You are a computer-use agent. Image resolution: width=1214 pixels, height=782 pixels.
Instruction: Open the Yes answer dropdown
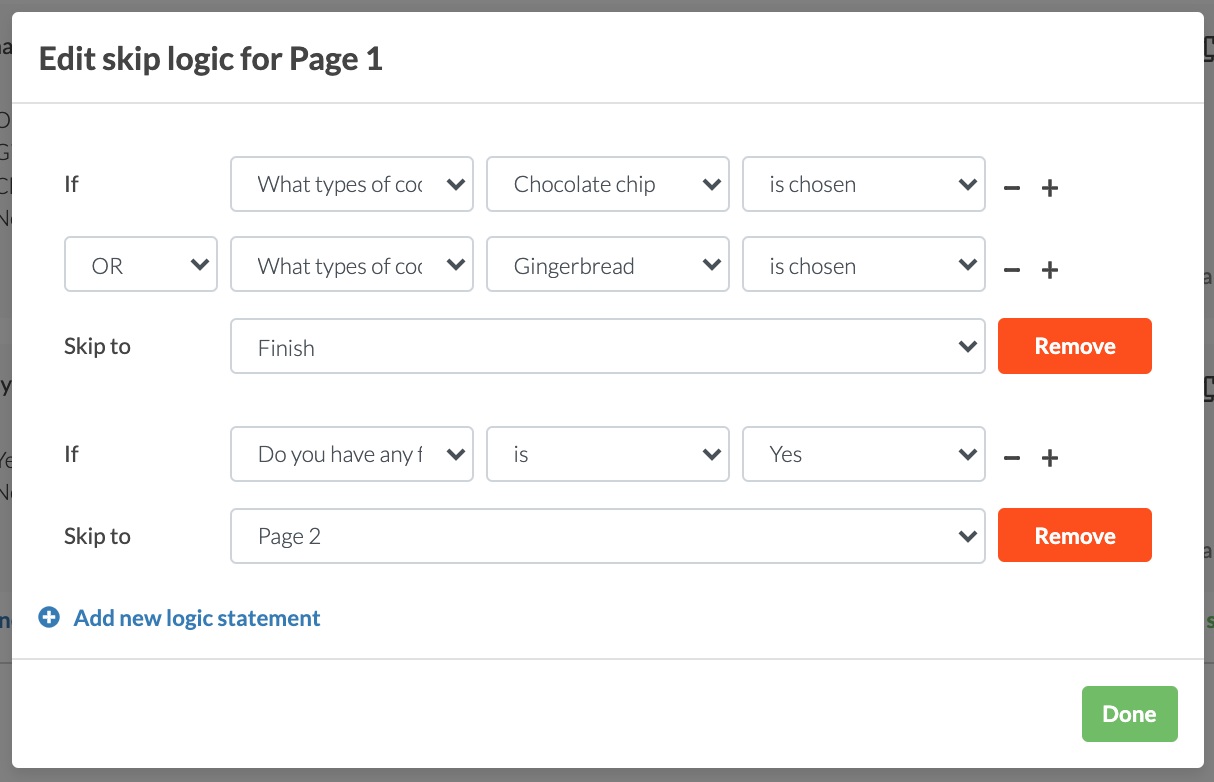click(x=863, y=454)
